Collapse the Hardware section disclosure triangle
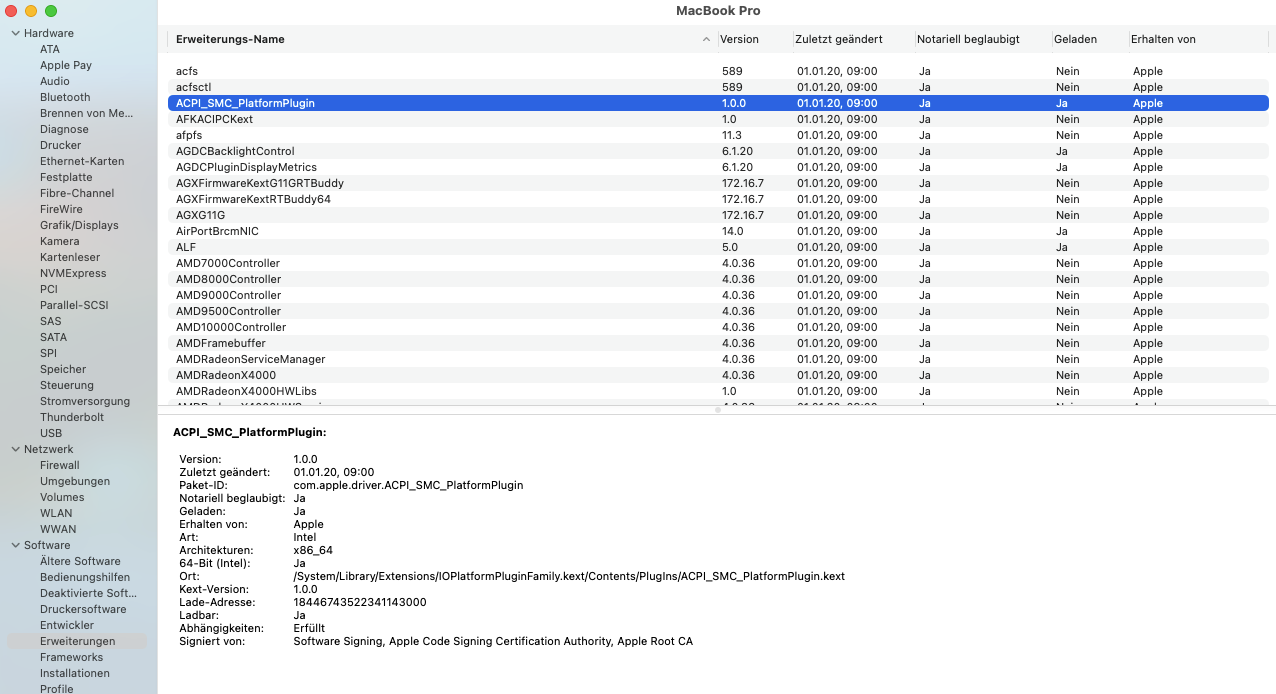Screen dimensions: 1276x694 point(15,33)
